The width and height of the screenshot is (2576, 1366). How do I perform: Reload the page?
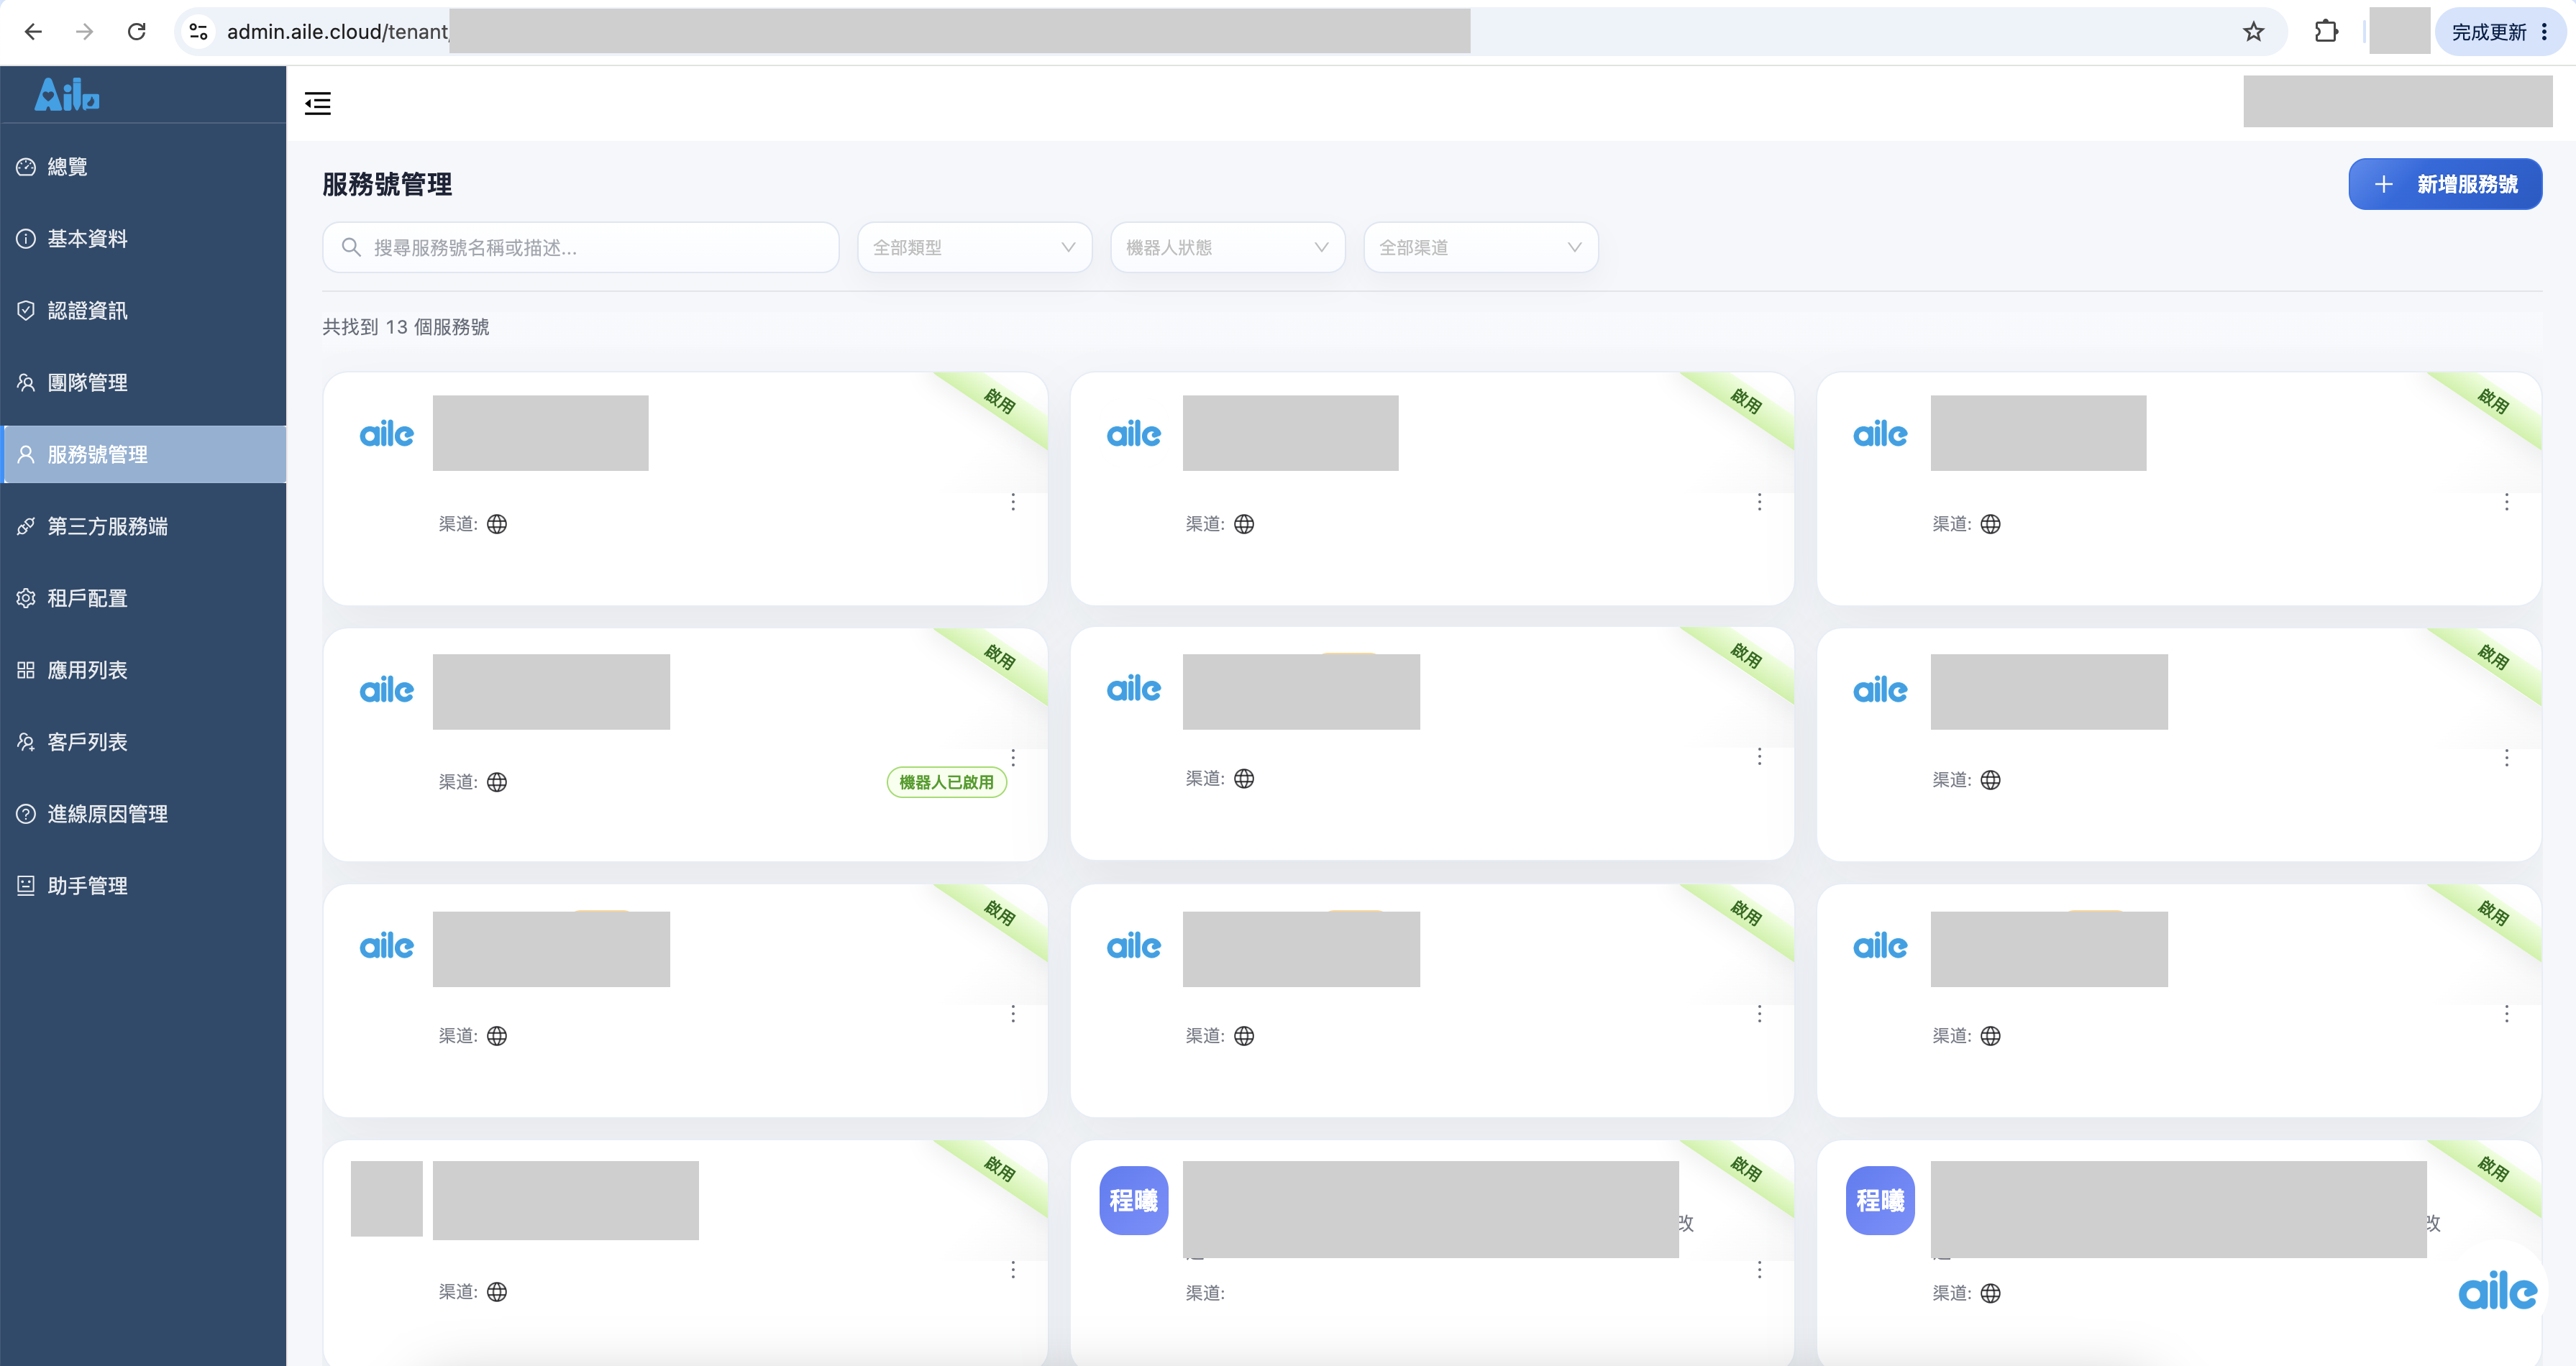tap(137, 32)
